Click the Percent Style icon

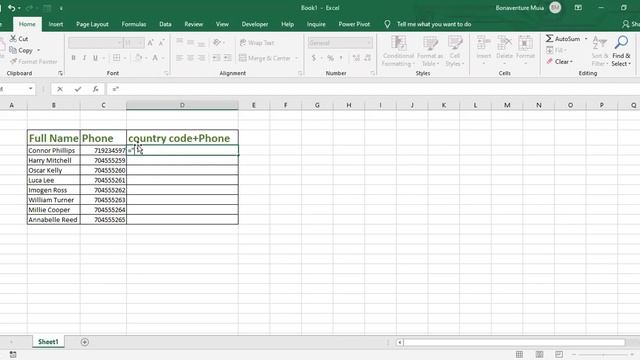(330, 58)
